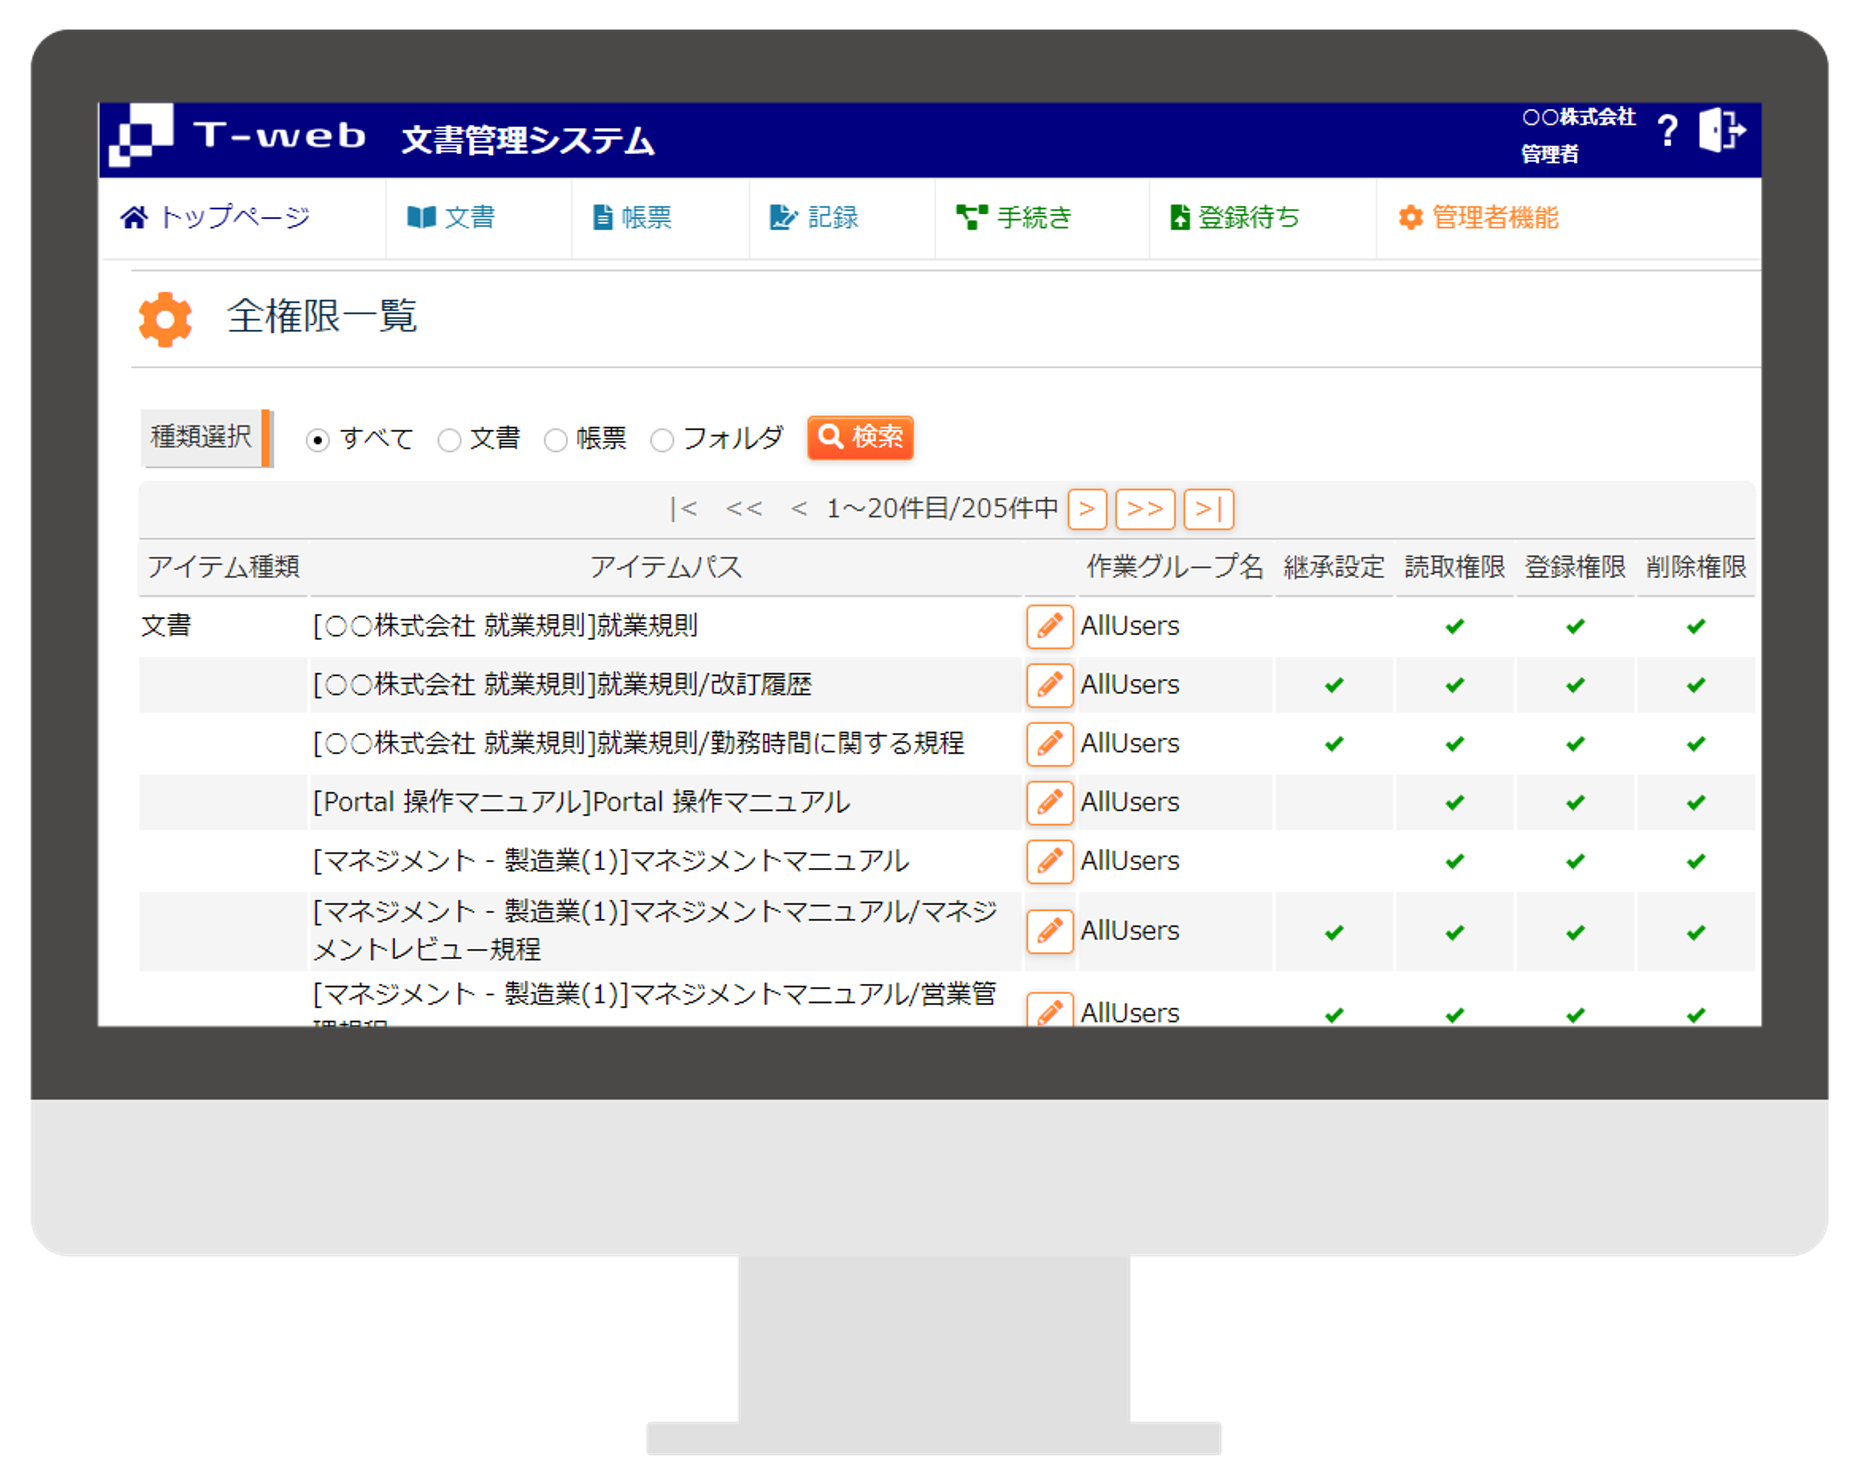Click edit pencil for マネジメントレビュー規程 row
The width and height of the screenshot is (1861, 1477).
tap(1049, 931)
